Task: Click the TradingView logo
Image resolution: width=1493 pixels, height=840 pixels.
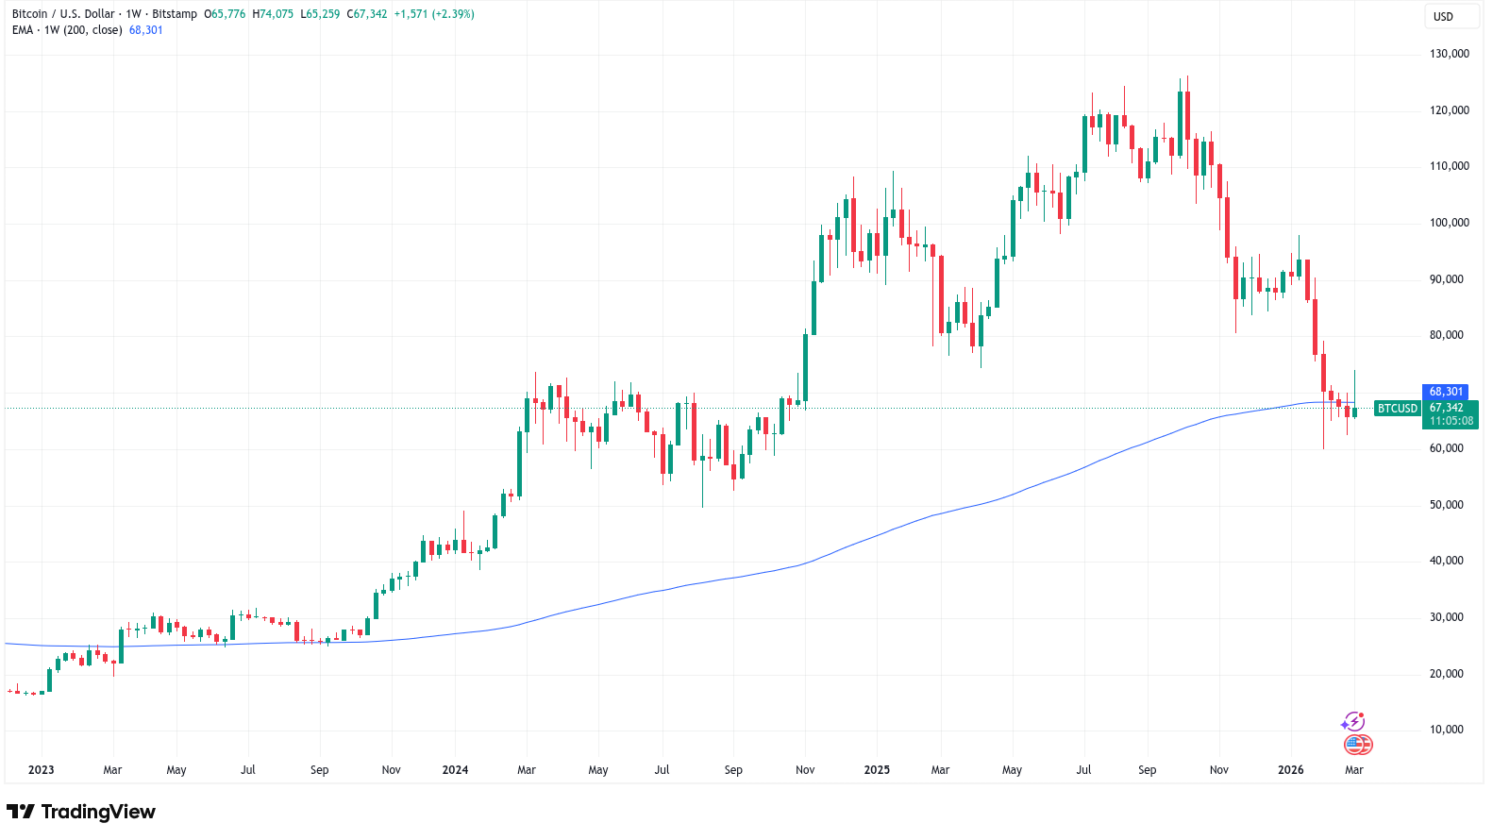Action: click(82, 812)
